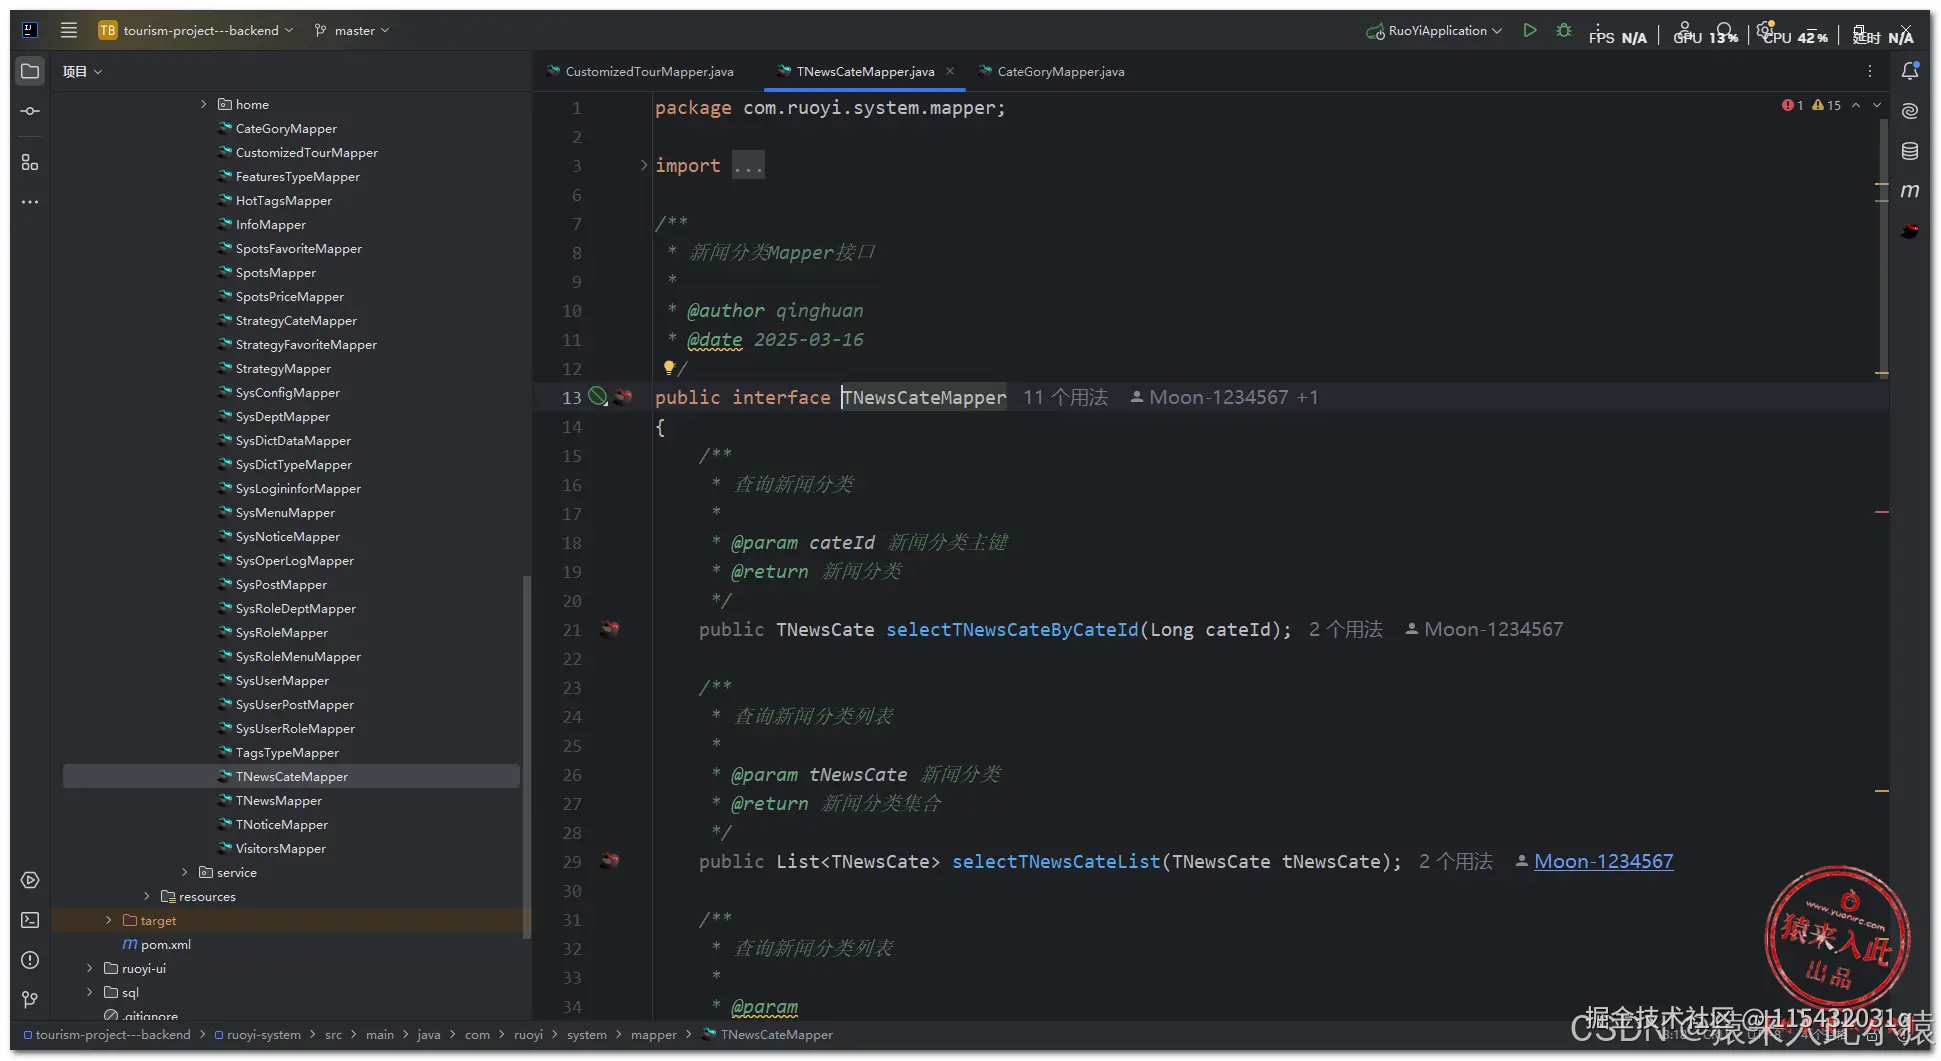Click 2 个用法 hint for selectTNewsCateList
Viewport: 1941px width, 1061px height.
click(1455, 861)
